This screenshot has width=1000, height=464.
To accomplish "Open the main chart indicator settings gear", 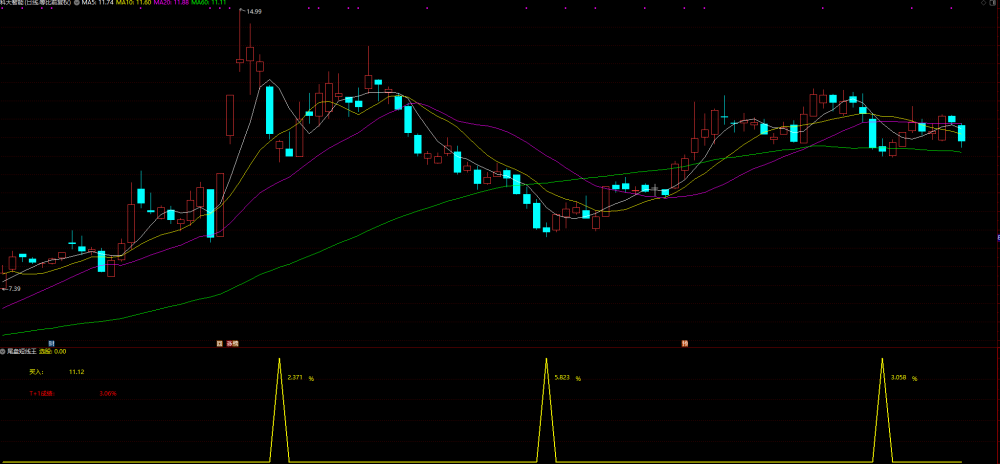I will tap(77, 3).
